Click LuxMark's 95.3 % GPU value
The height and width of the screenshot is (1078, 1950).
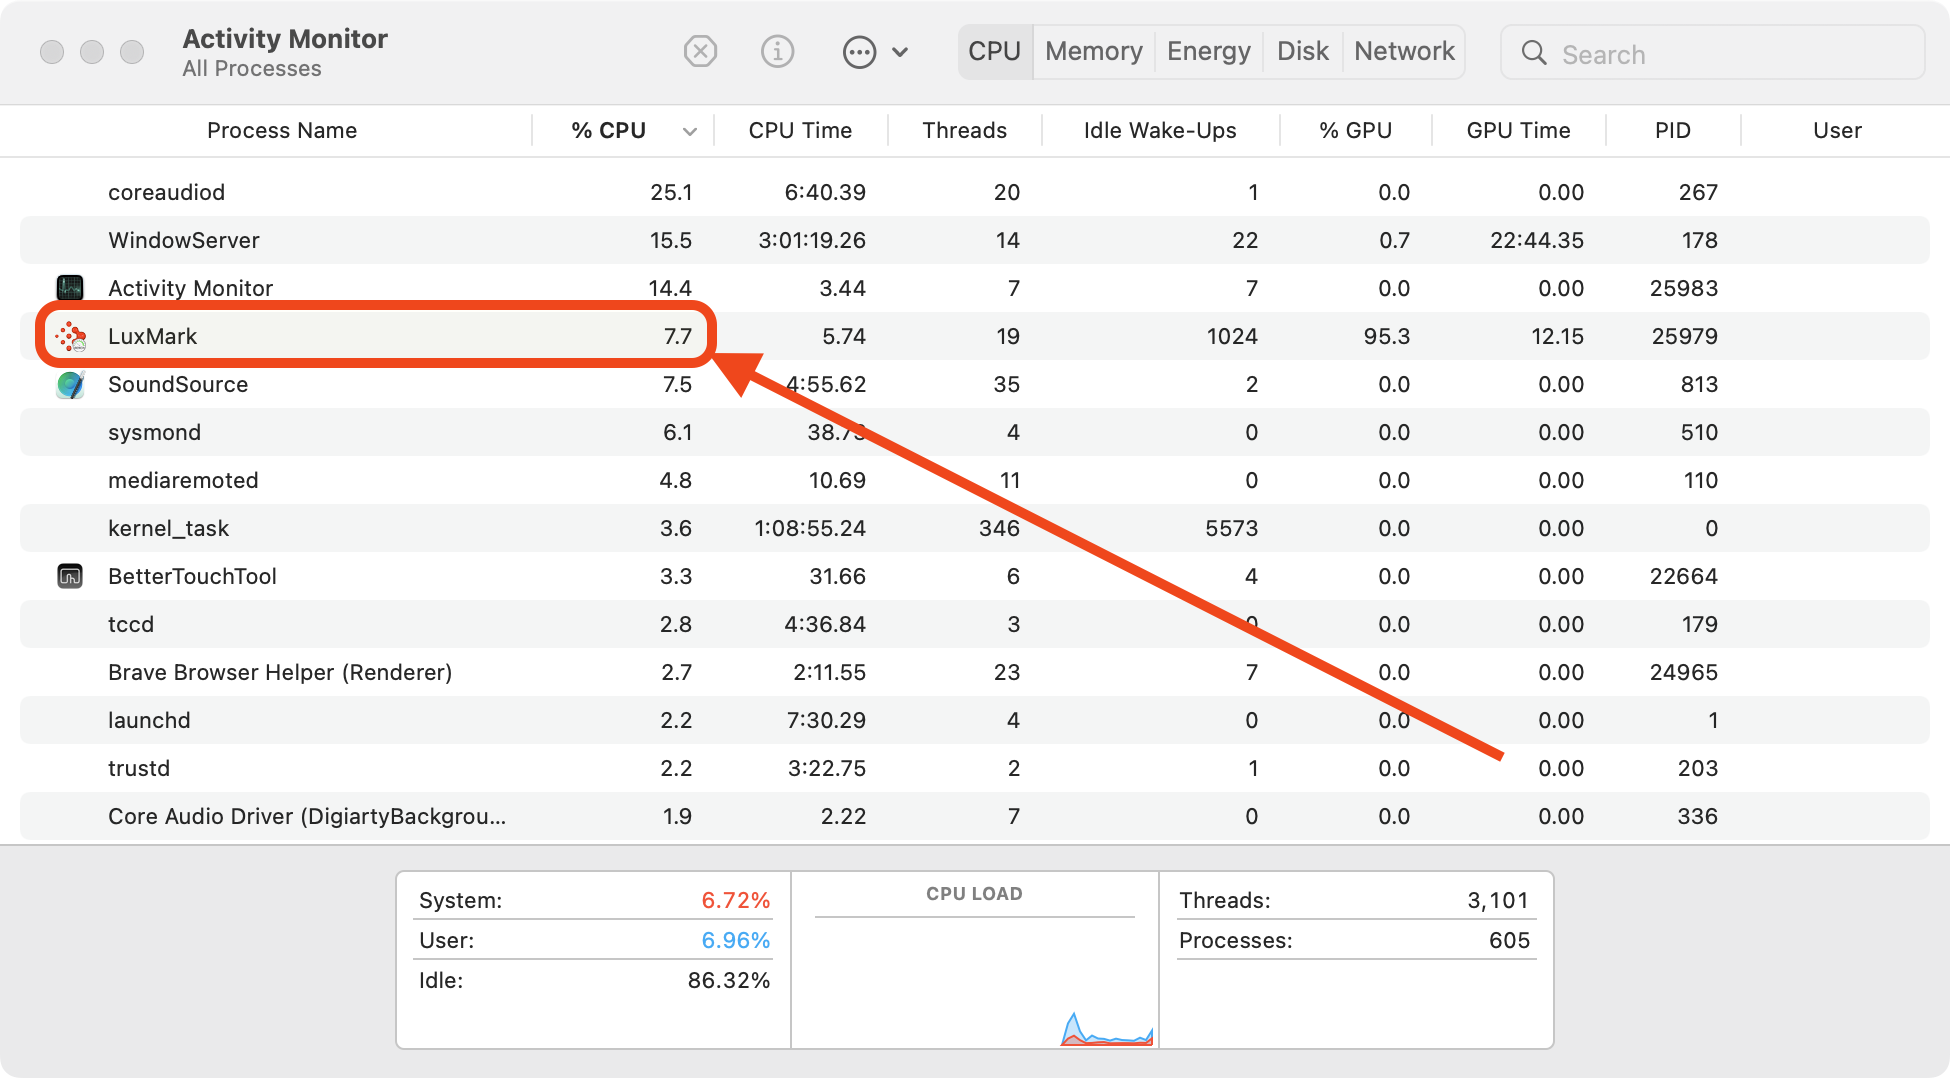1386,336
